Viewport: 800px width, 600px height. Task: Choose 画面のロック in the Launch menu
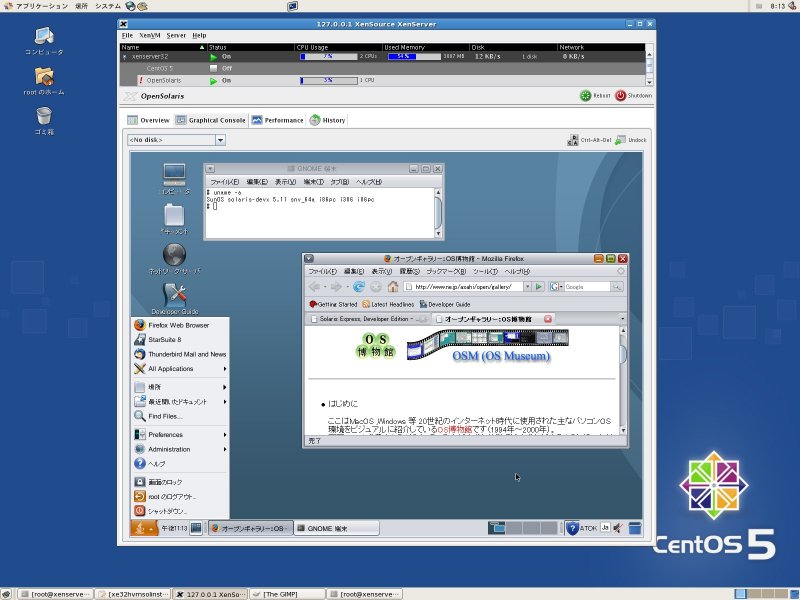tap(180, 482)
